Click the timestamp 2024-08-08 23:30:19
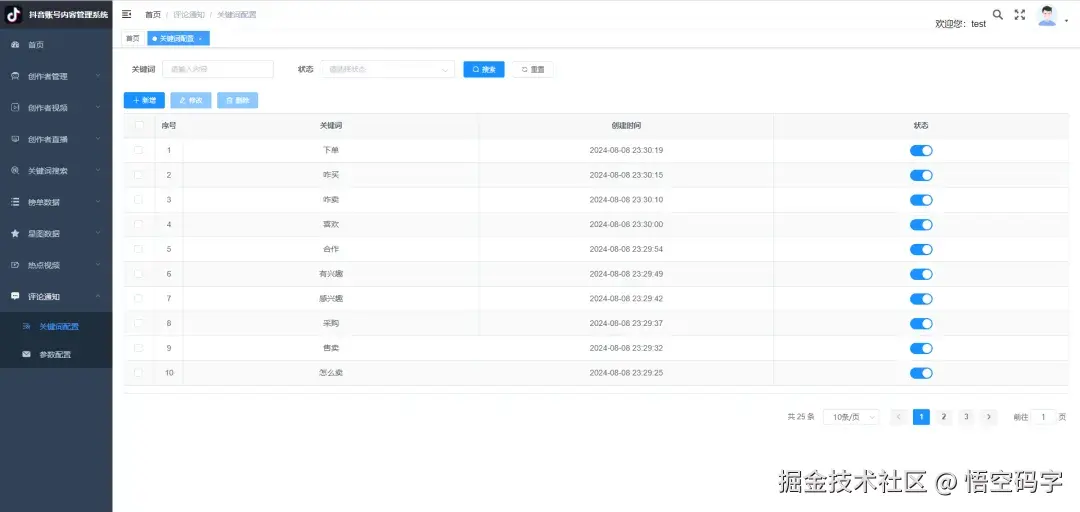The height and width of the screenshot is (512, 1080). [x=626, y=150]
